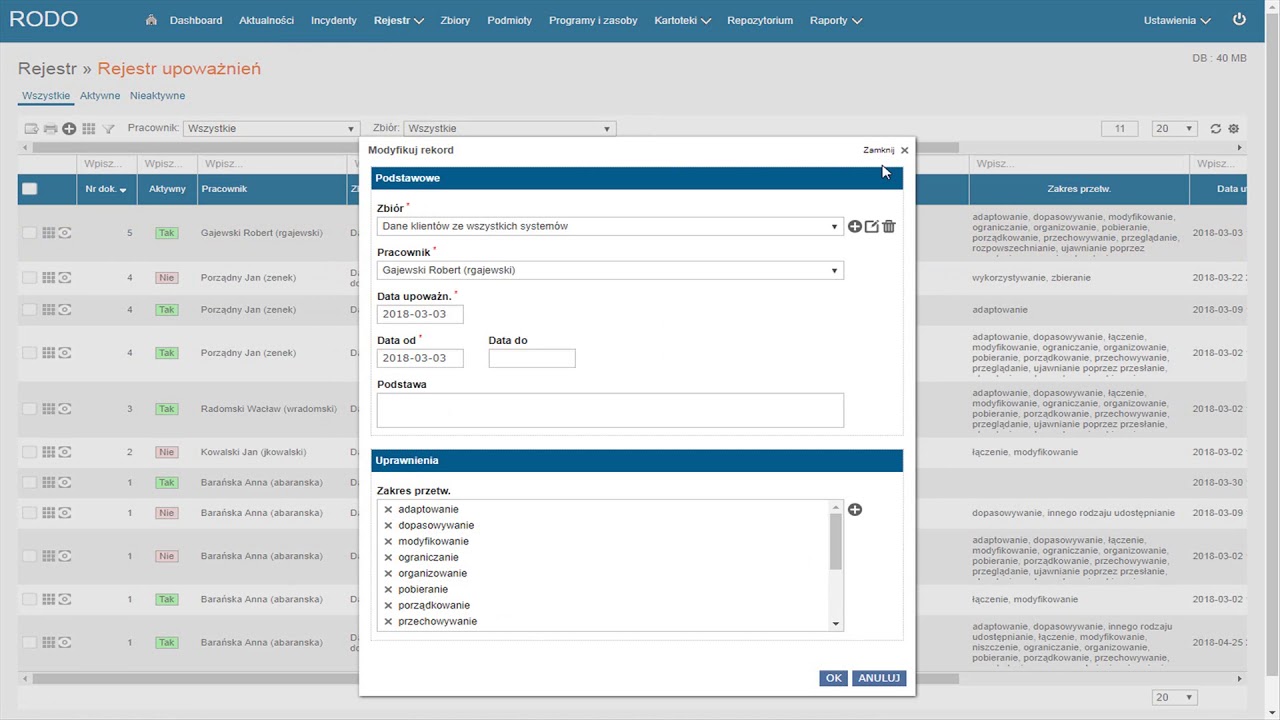The width and height of the screenshot is (1280, 720).
Task: Click the eye preview icon for Radomski Wacław
Action: [65, 409]
